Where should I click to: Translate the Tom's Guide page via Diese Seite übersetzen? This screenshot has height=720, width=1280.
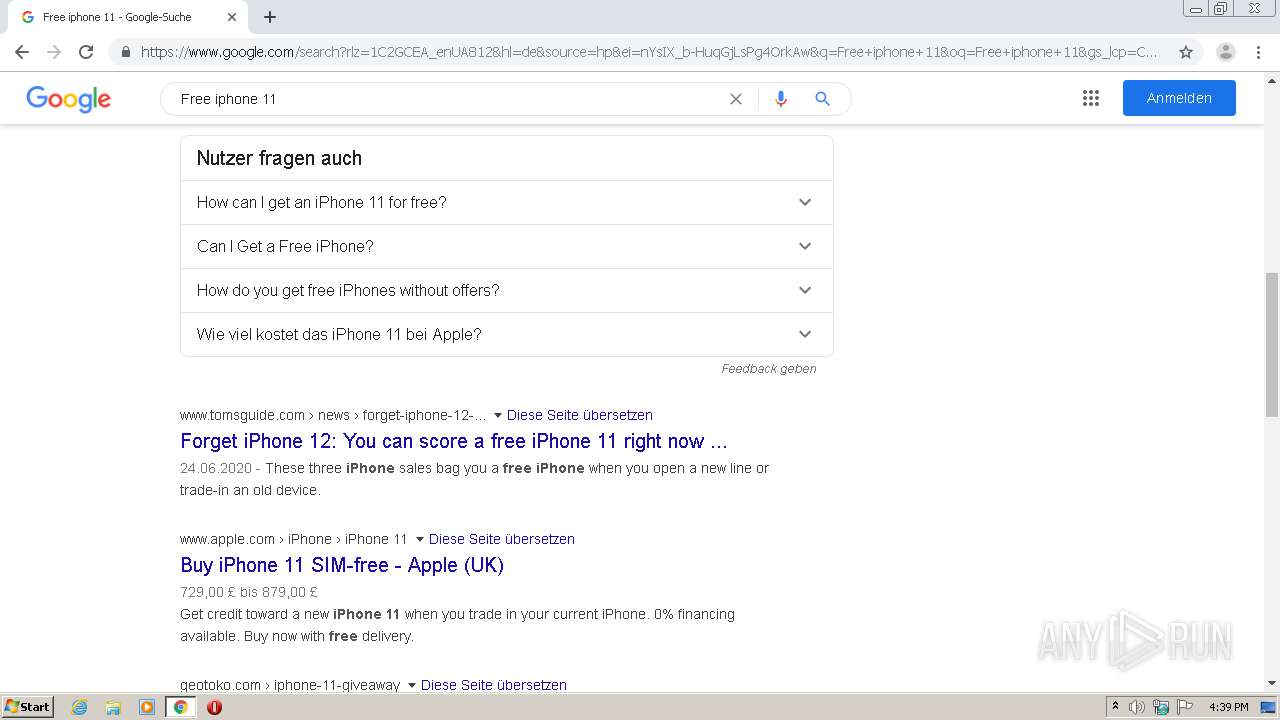point(579,415)
